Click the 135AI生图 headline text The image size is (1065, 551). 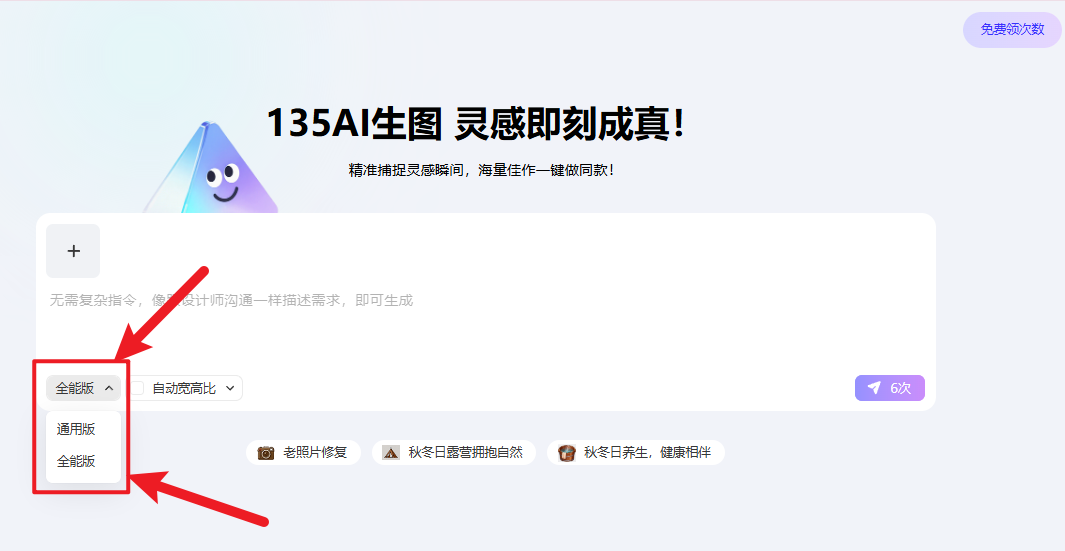354,123
